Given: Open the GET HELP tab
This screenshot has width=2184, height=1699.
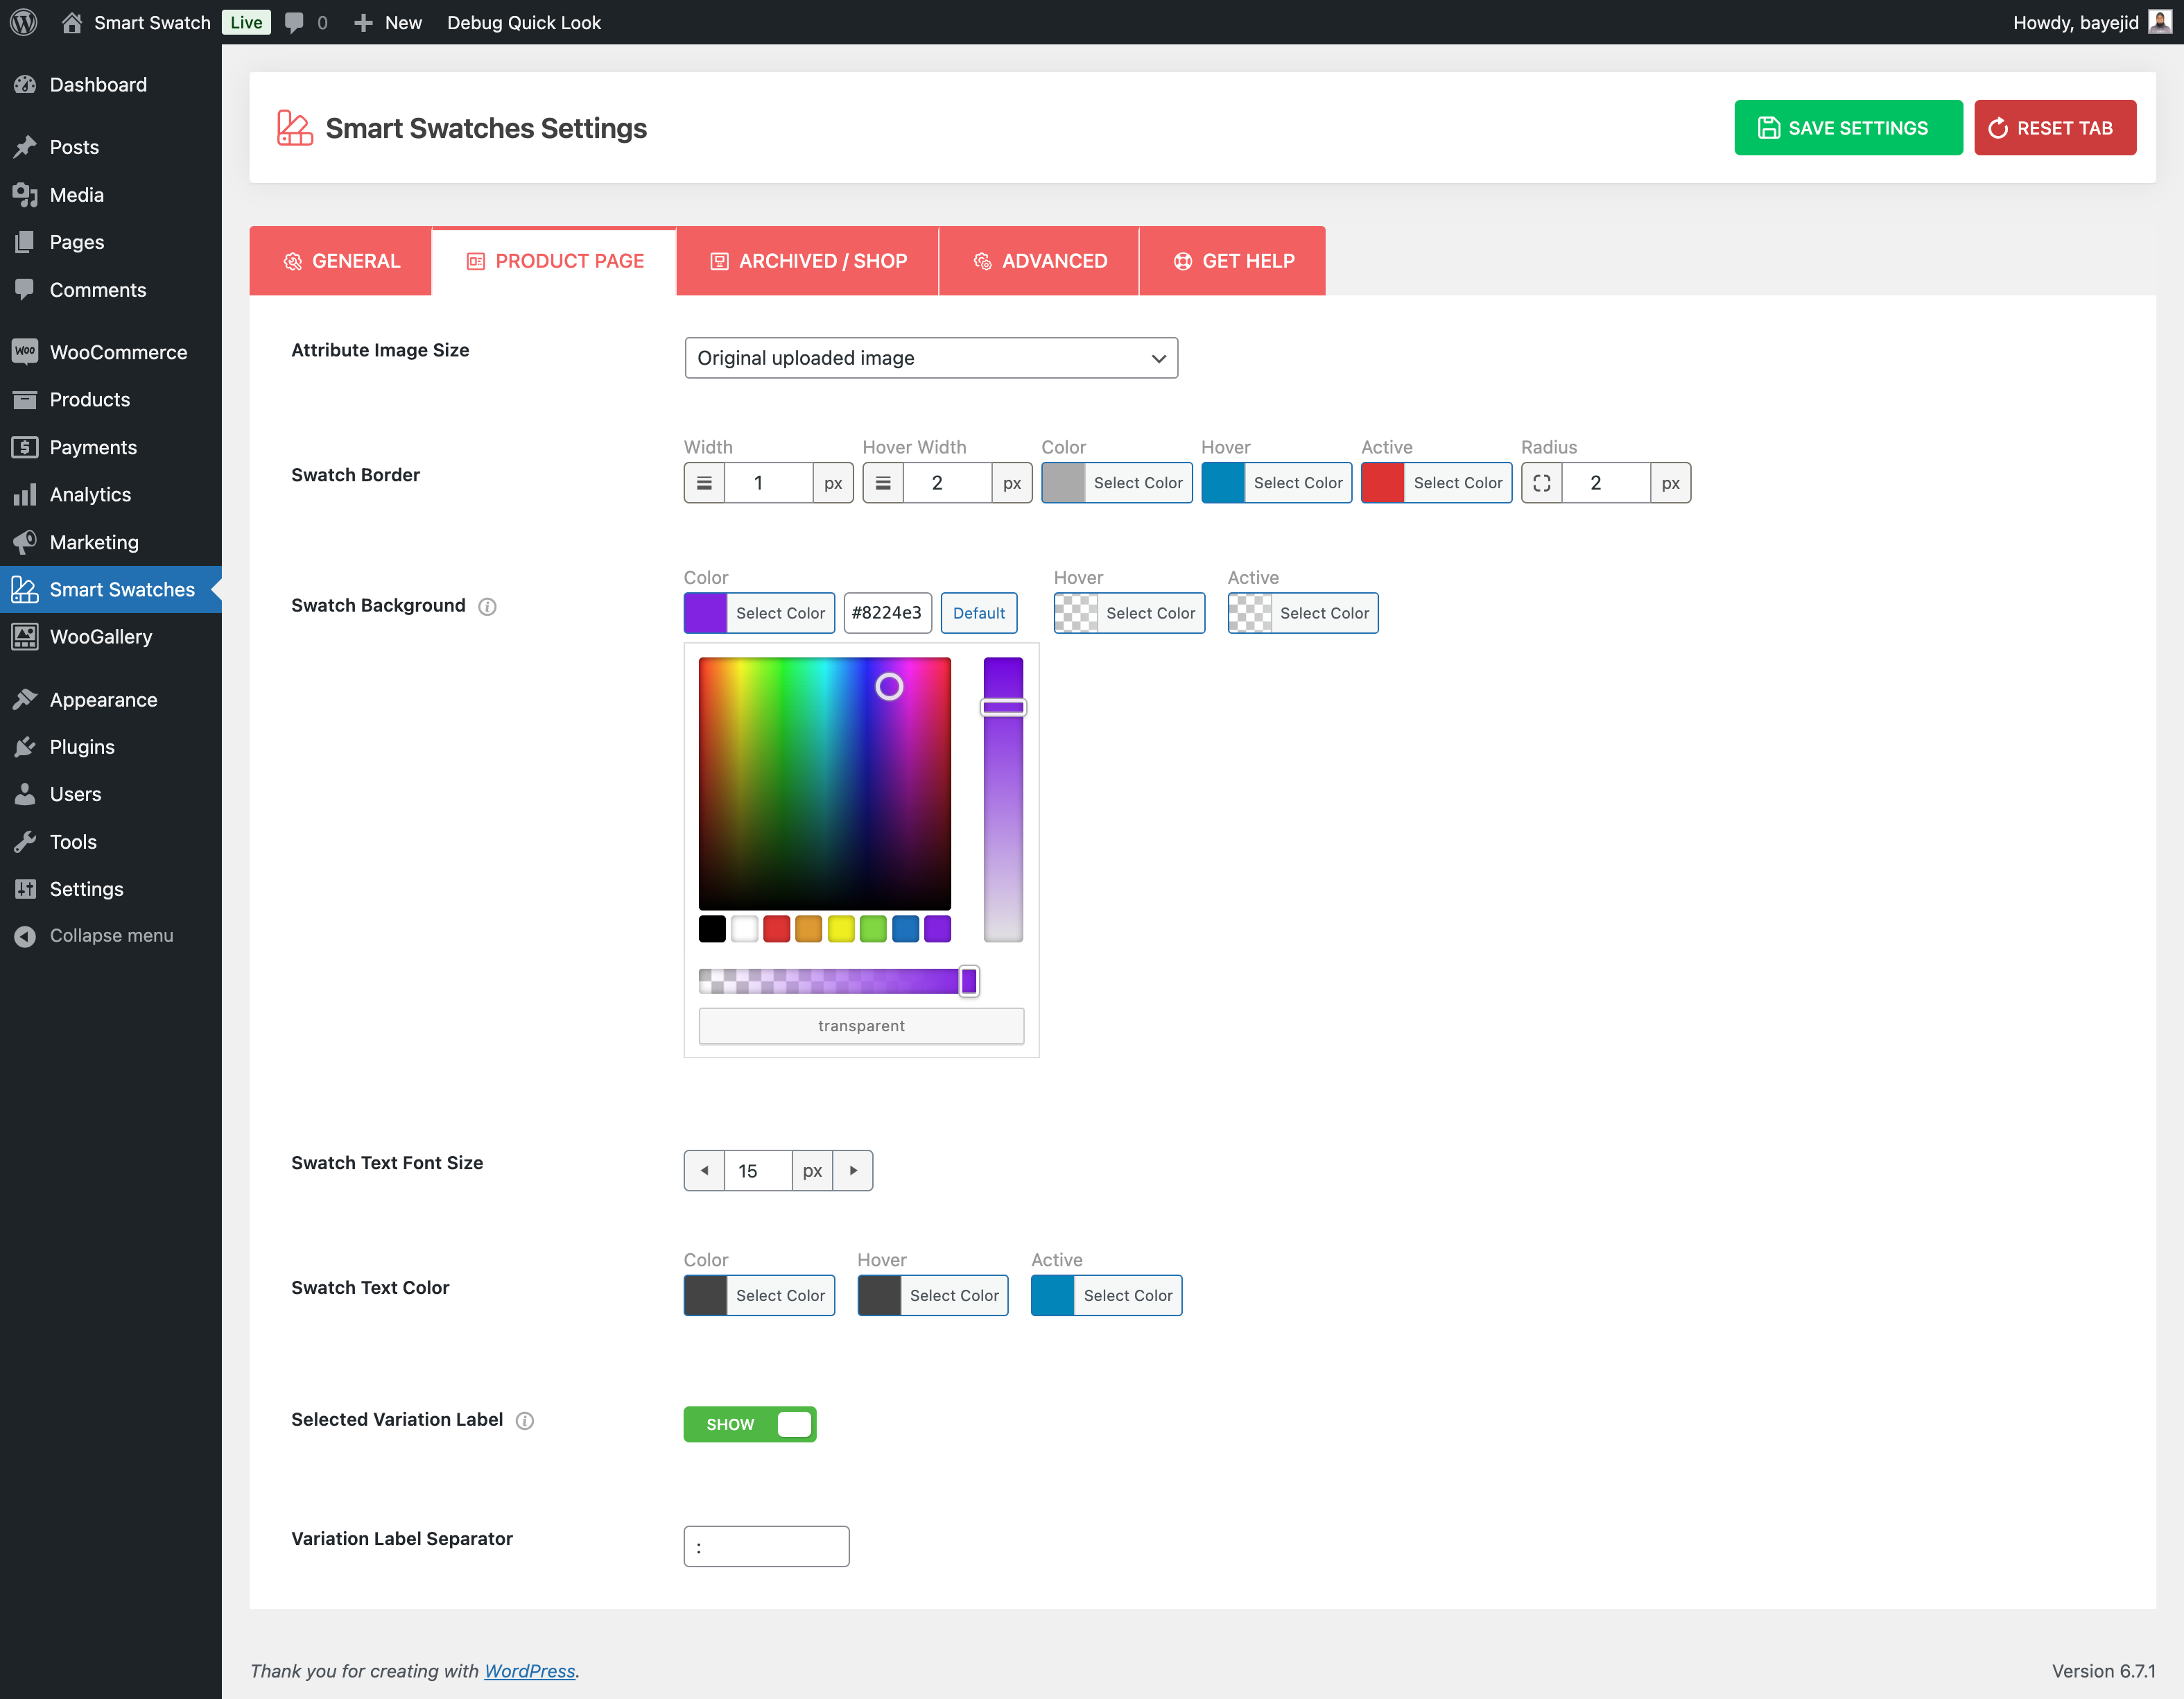Looking at the screenshot, I should 1233,261.
